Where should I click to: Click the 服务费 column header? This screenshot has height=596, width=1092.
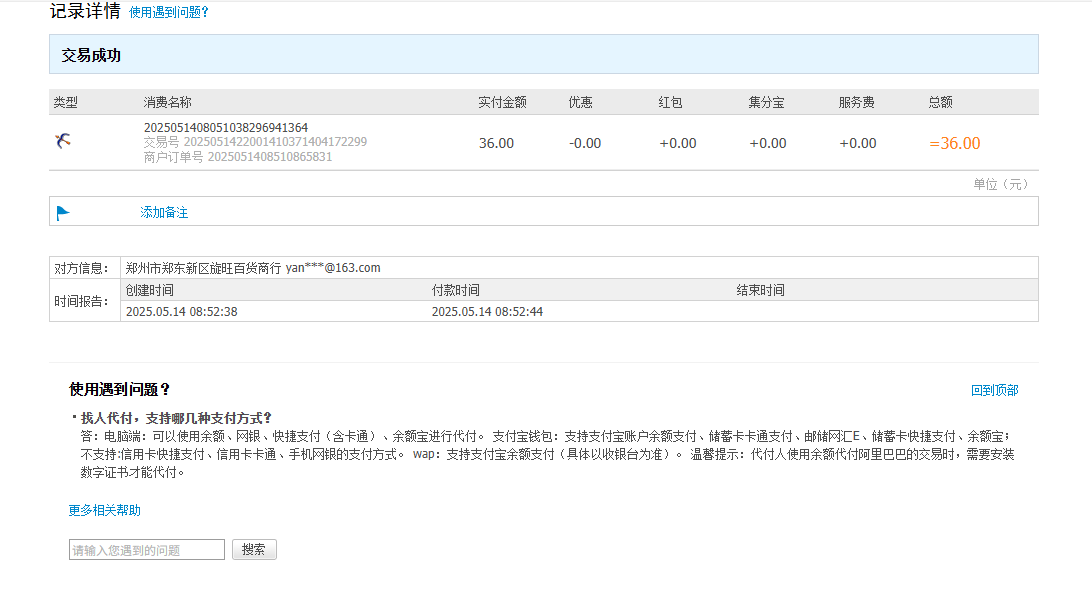coord(857,102)
